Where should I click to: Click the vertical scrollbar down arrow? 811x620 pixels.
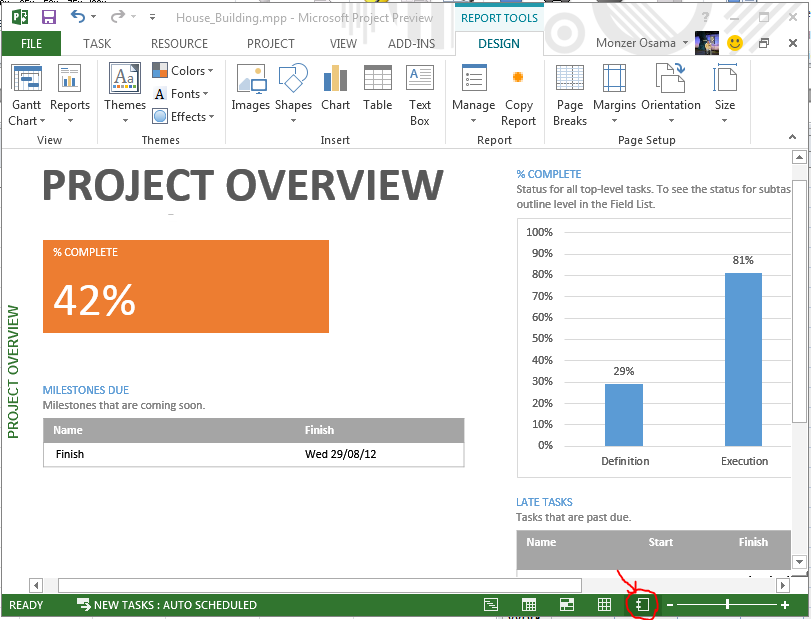tap(798, 563)
